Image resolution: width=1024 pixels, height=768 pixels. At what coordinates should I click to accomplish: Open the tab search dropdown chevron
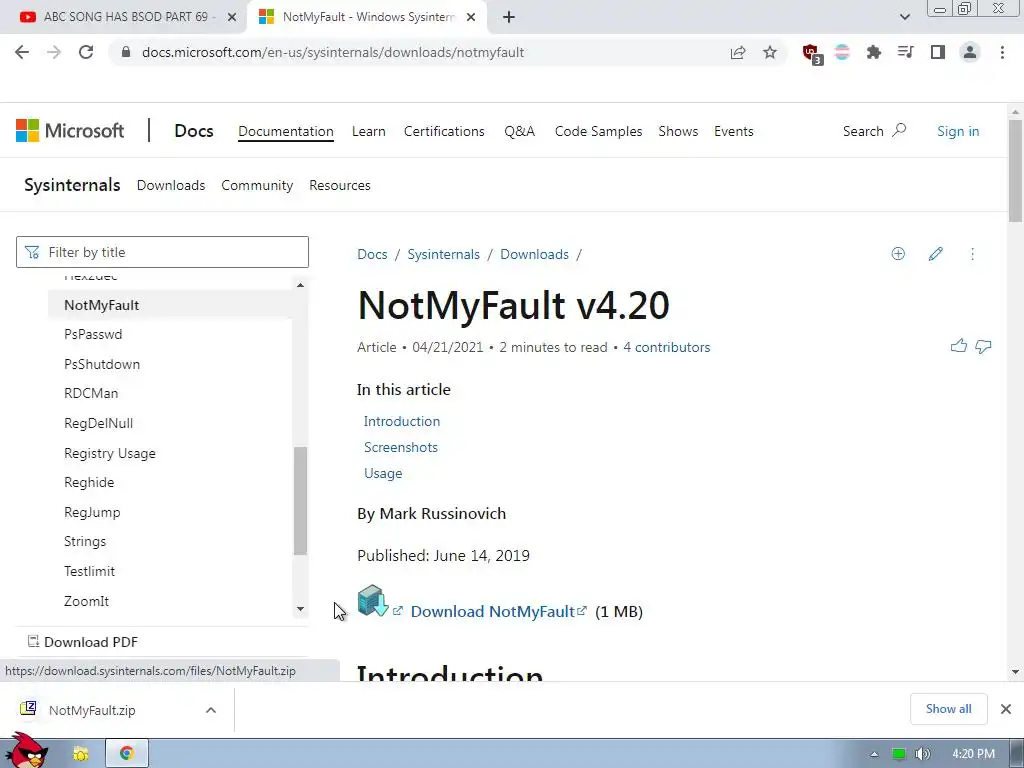click(904, 17)
